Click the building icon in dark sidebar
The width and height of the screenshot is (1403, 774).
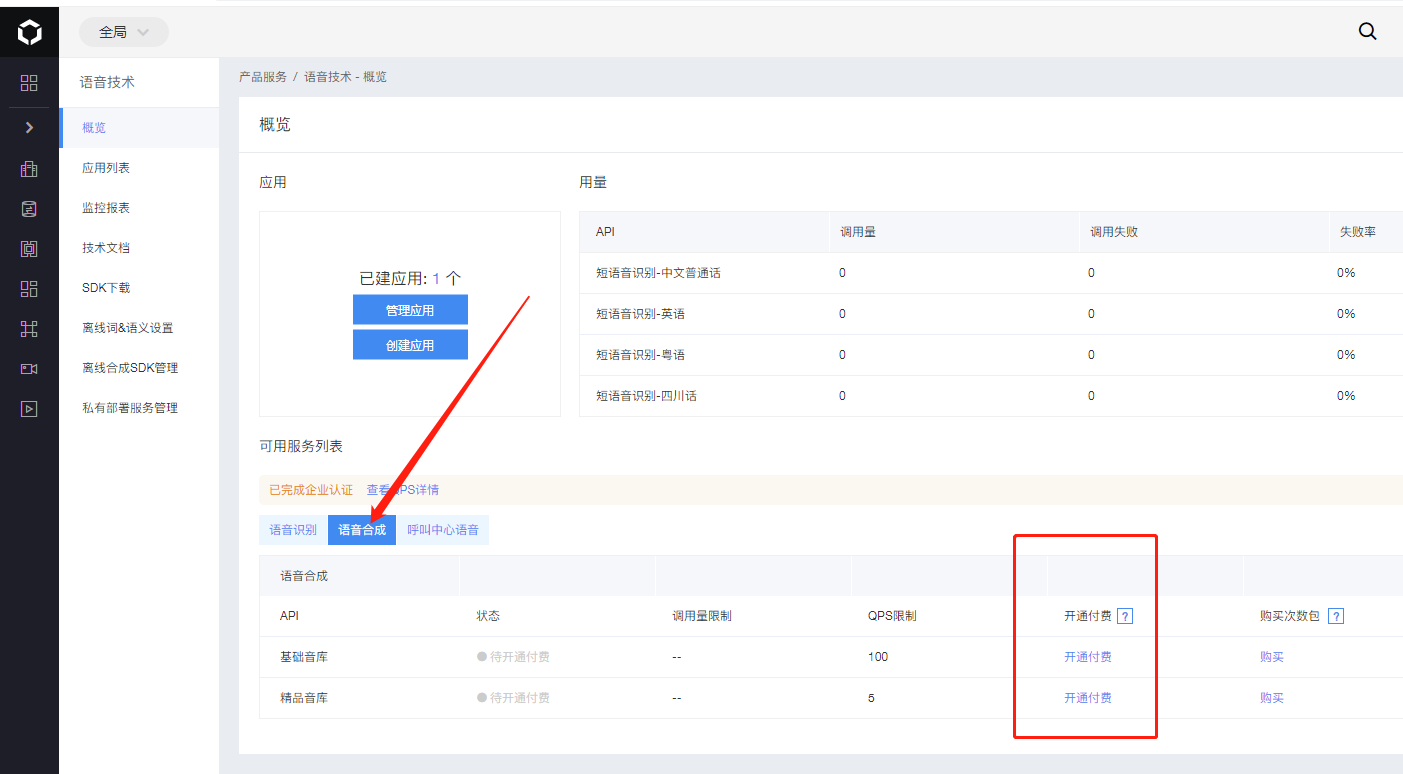(29, 169)
